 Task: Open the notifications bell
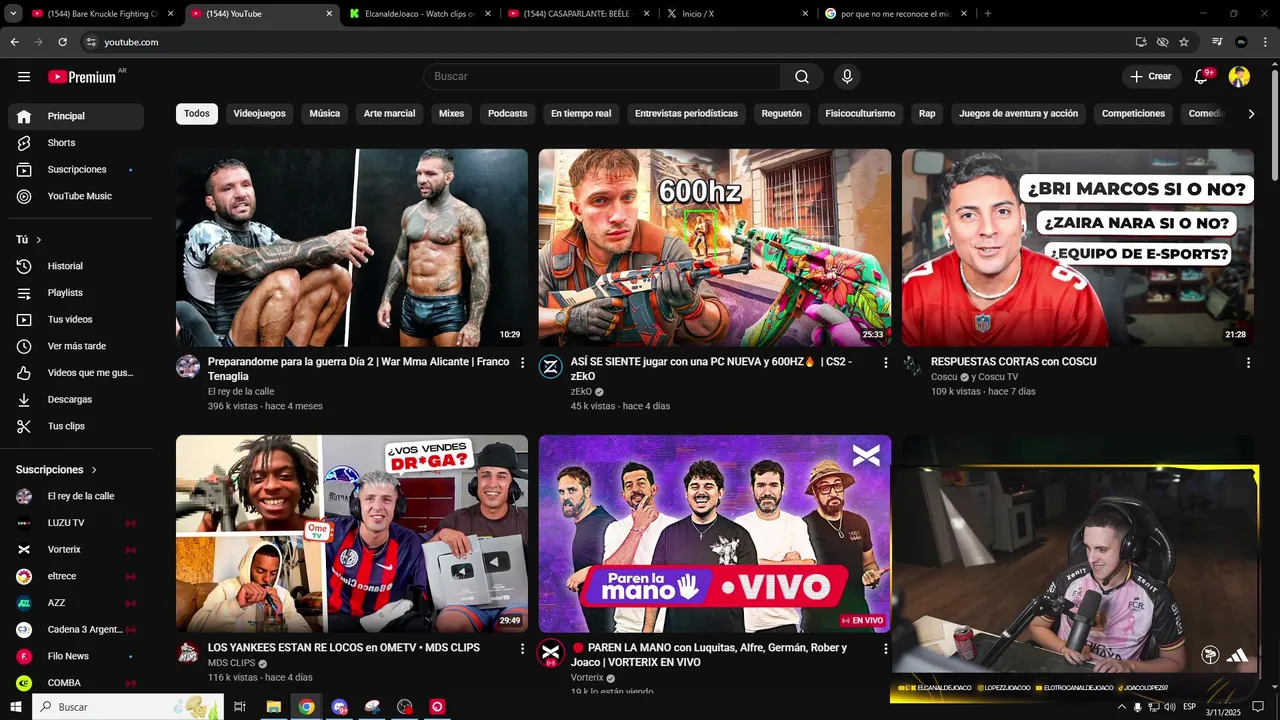coord(1202,77)
